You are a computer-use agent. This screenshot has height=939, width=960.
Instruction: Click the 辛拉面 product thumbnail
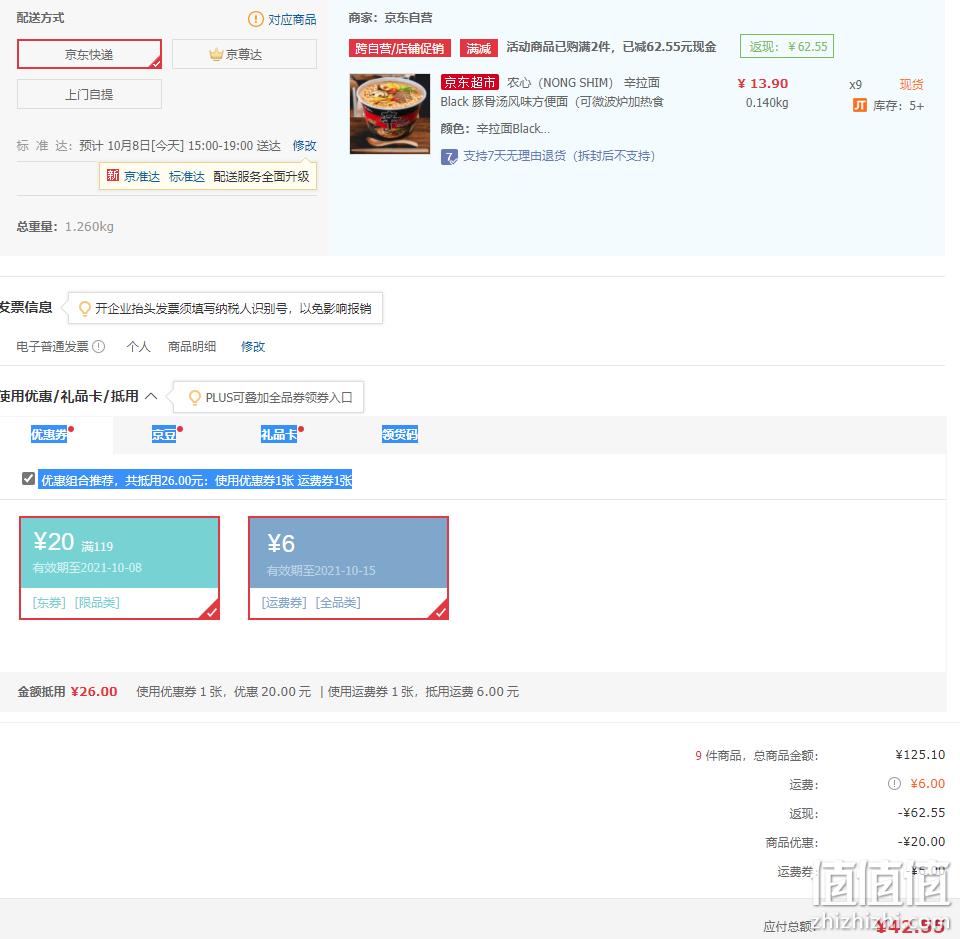click(390, 114)
